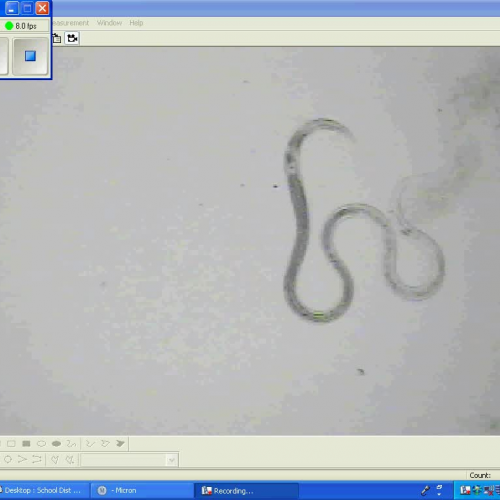Open the Measurement menu
500x500 pixels.
coord(71,23)
